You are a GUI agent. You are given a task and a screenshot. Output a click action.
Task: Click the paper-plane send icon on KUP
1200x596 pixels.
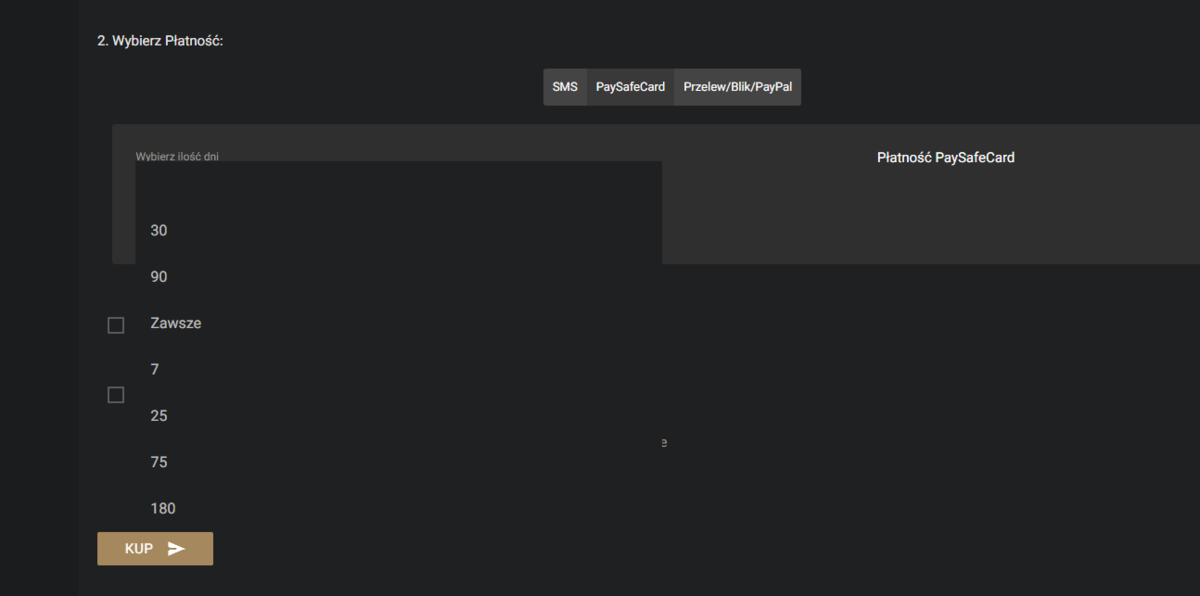coord(176,549)
